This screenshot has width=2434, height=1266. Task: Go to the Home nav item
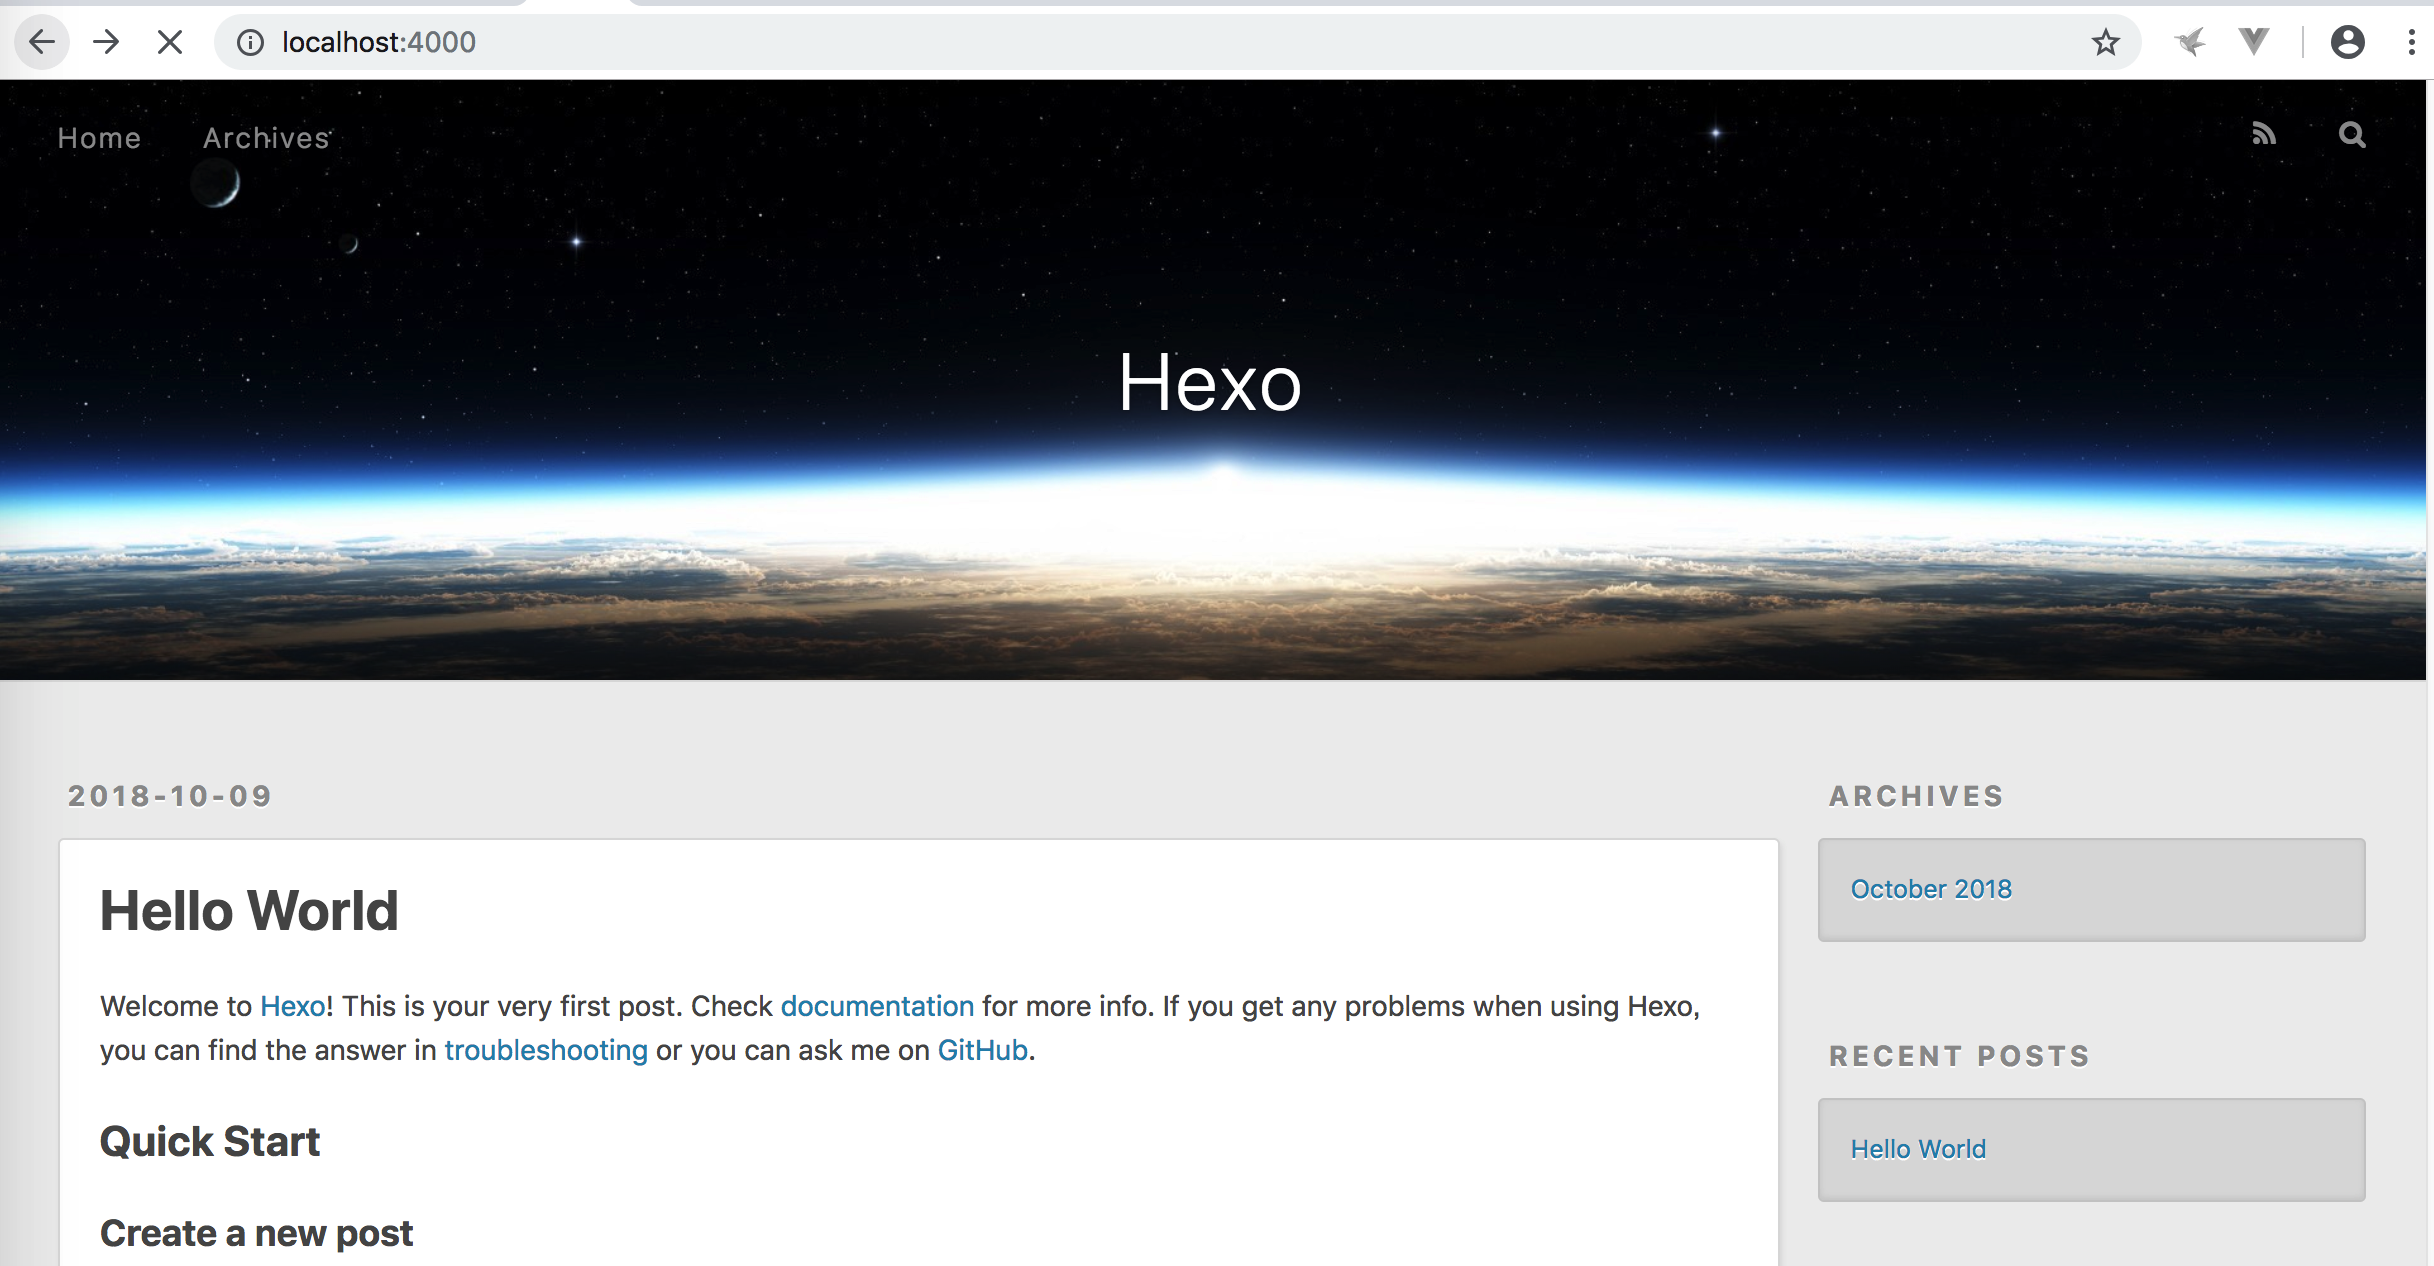pyautogui.click(x=99, y=138)
